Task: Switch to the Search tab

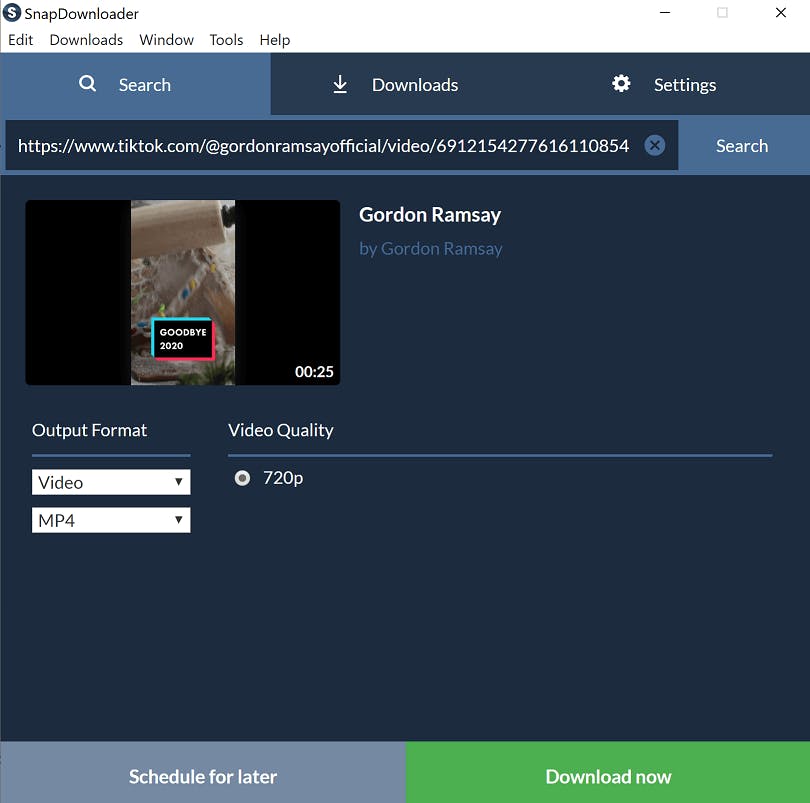Action: click(135, 84)
